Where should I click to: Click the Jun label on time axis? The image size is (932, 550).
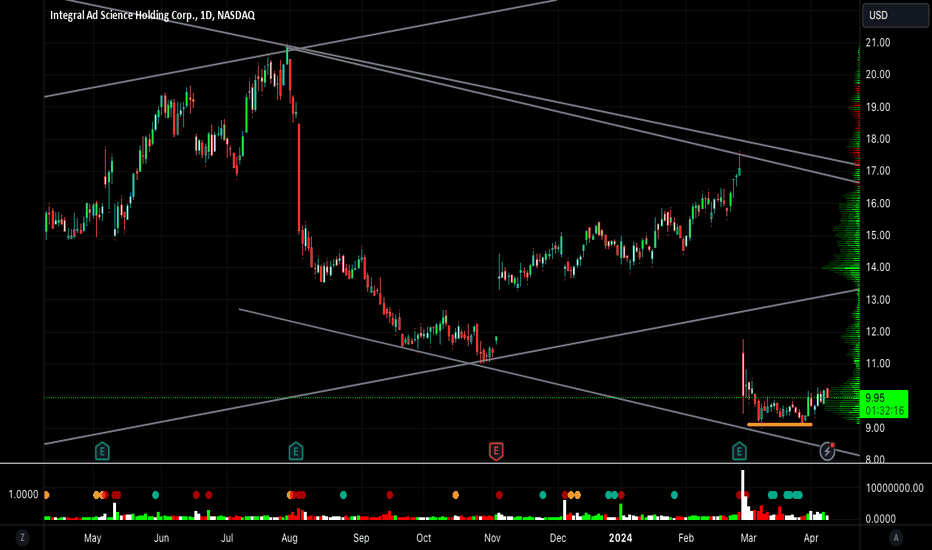coord(161,538)
